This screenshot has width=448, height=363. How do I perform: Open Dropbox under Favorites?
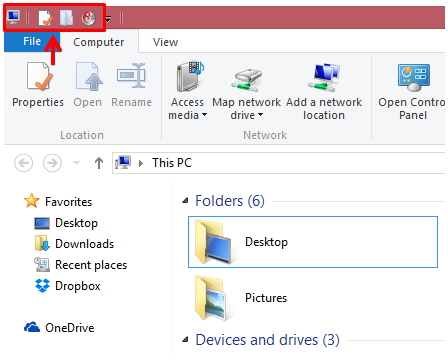click(68, 286)
